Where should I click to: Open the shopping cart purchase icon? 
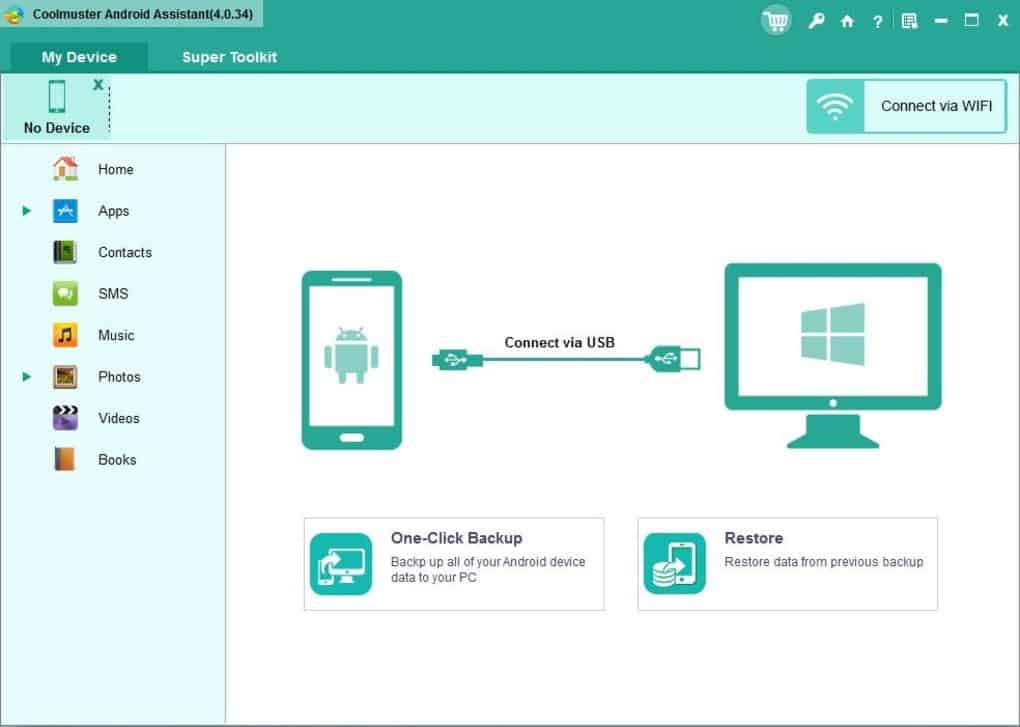(775, 20)
